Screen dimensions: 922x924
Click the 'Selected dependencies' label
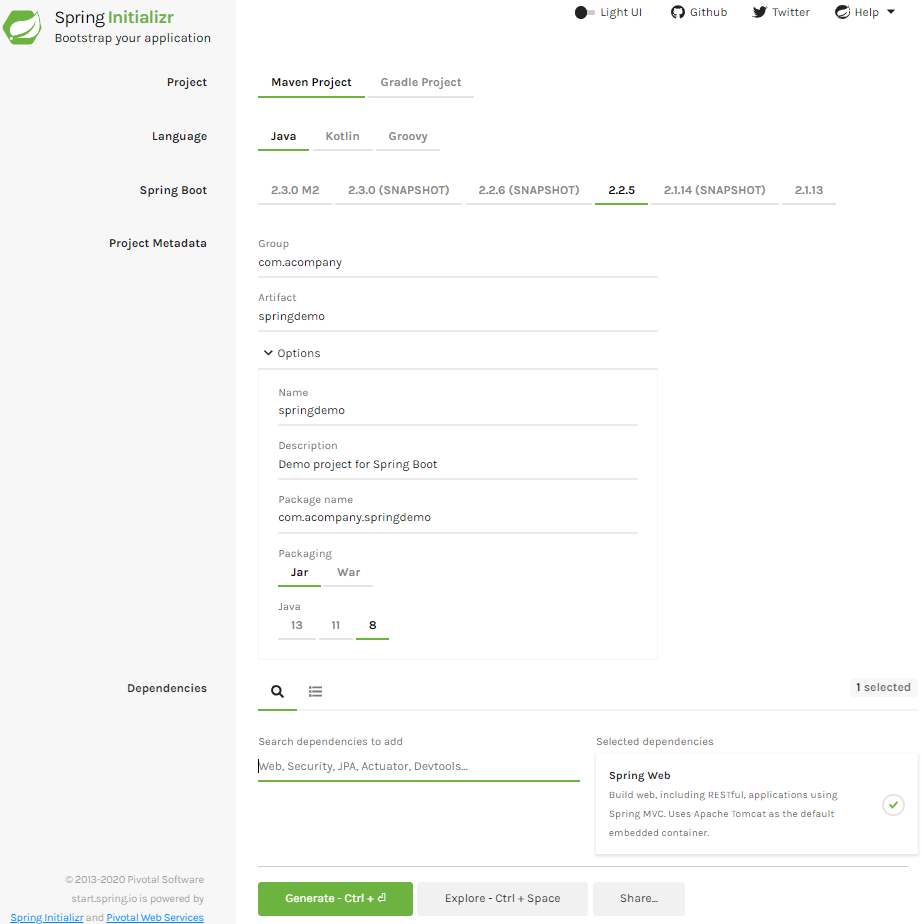coord(655,741)
